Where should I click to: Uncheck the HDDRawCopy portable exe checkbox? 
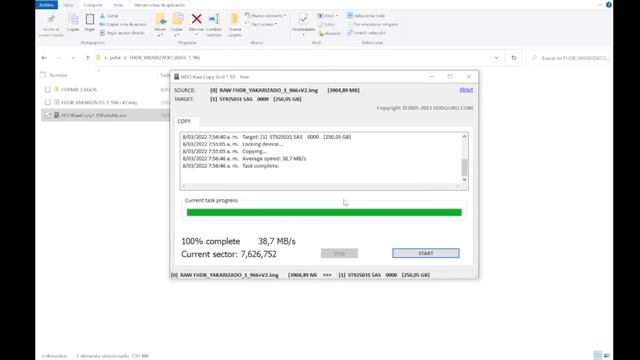tap(48, 116)
